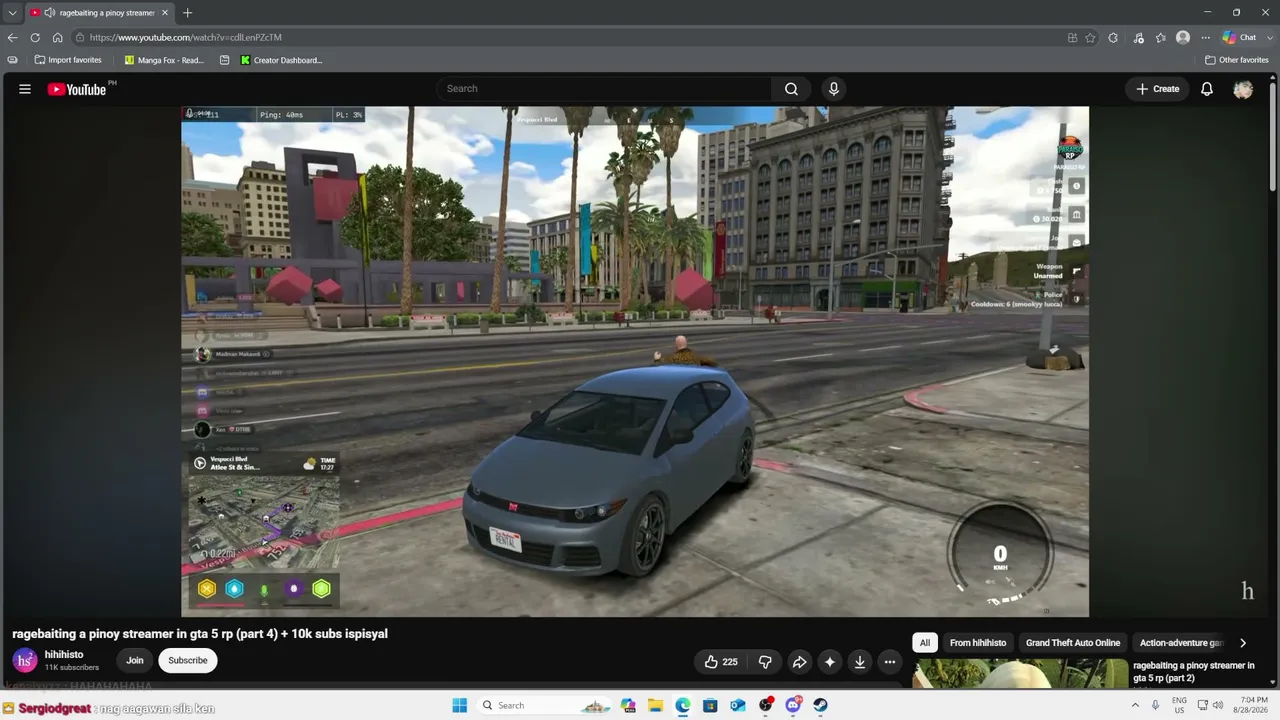Viewport: 1280px width, 720px height.
Task: Switch to Edge in the taskbar
Action: click(x=682, y=705)
